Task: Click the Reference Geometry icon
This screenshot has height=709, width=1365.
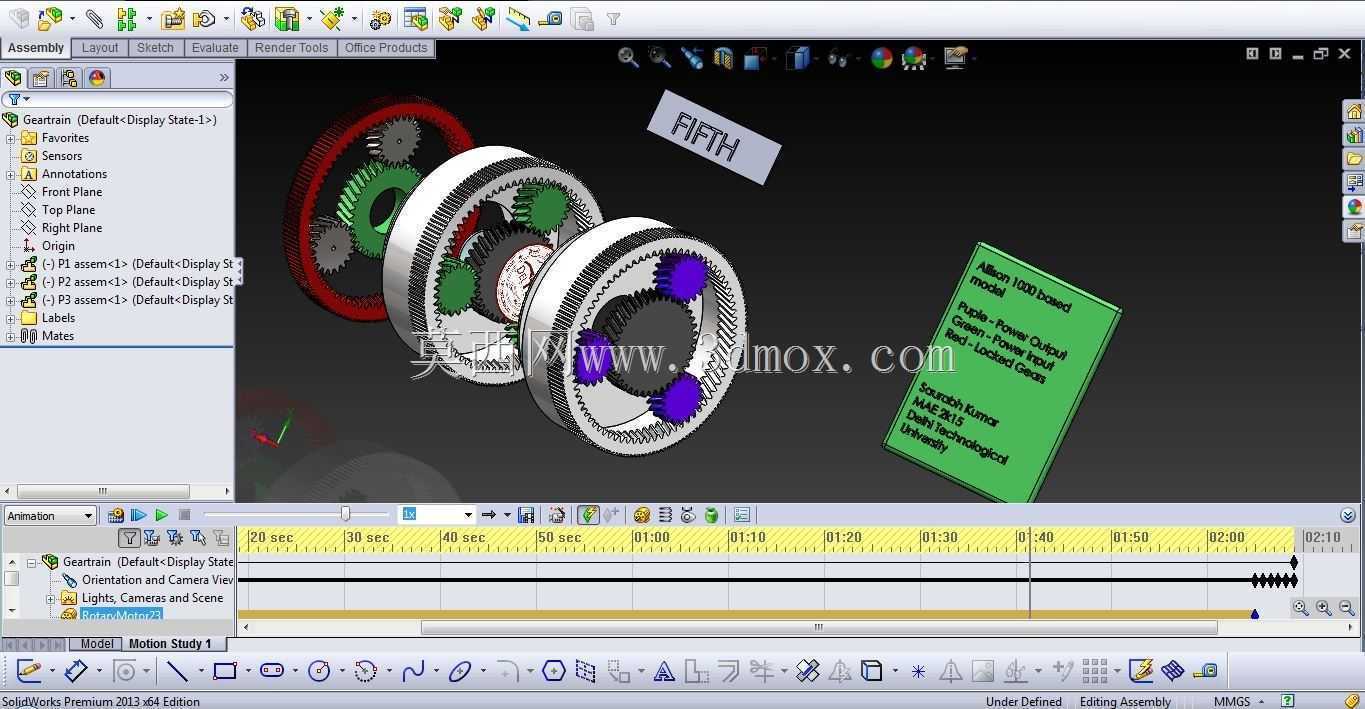Action: [x=332, y=18]
